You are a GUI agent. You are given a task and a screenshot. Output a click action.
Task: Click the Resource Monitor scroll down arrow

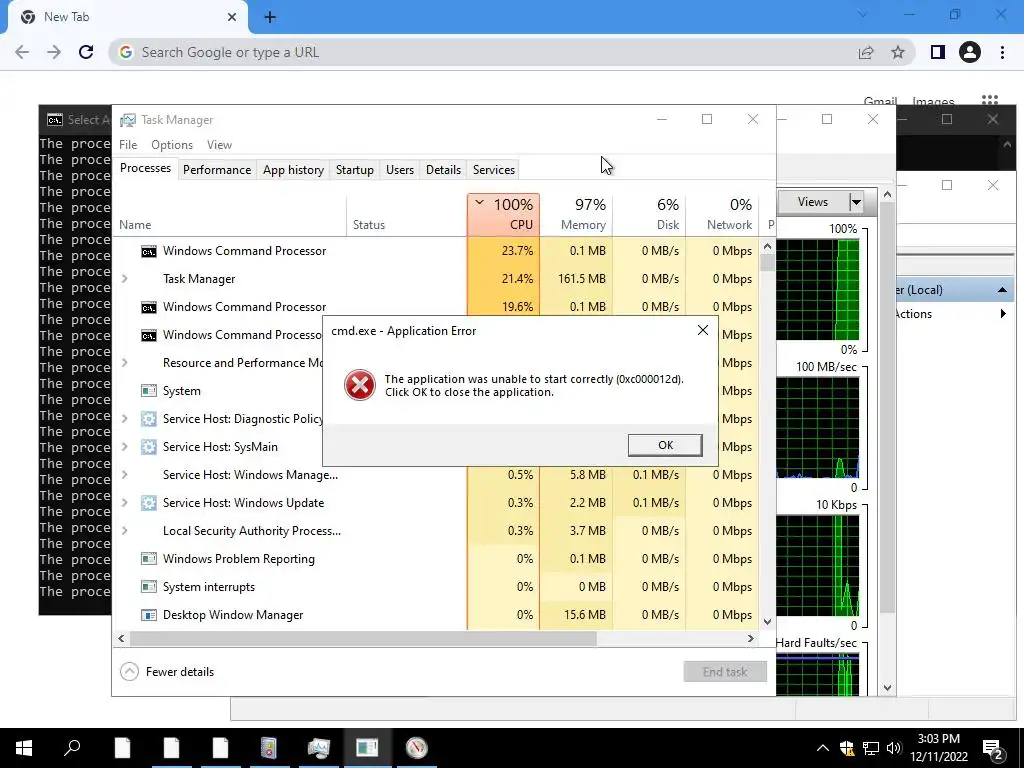coord(887,688)
